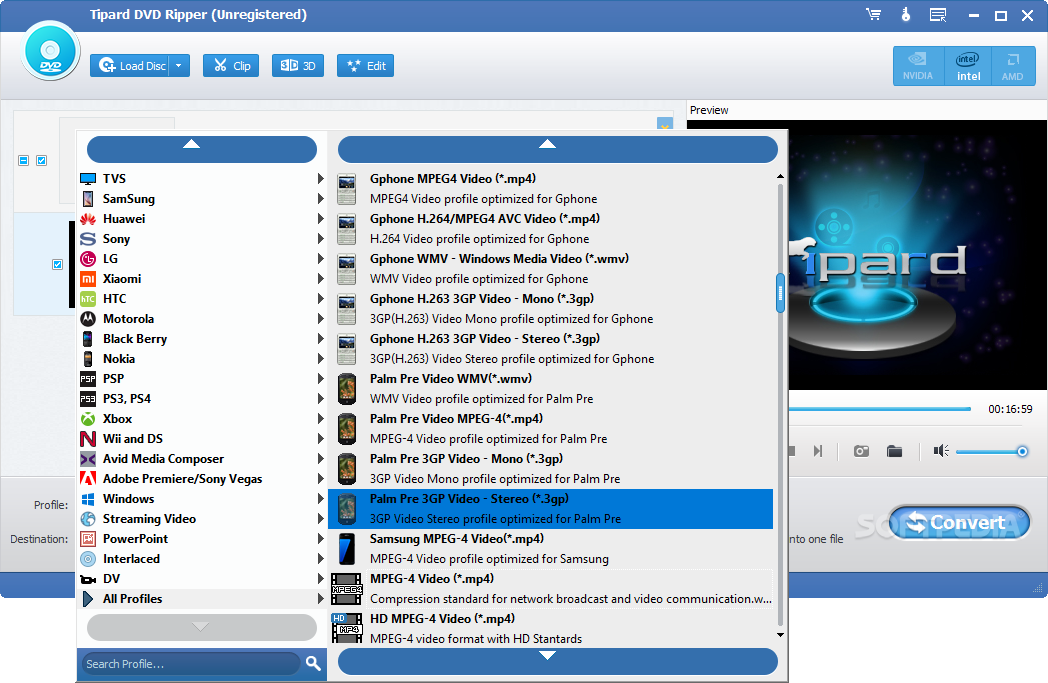Click the DV camcorder icon
This screenshot has height=683, width=1048.
[x=88, y=579]
